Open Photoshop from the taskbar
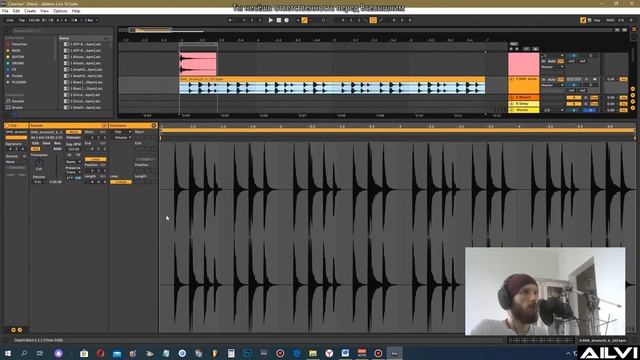 pyautogui.click(x=247, y=353)
